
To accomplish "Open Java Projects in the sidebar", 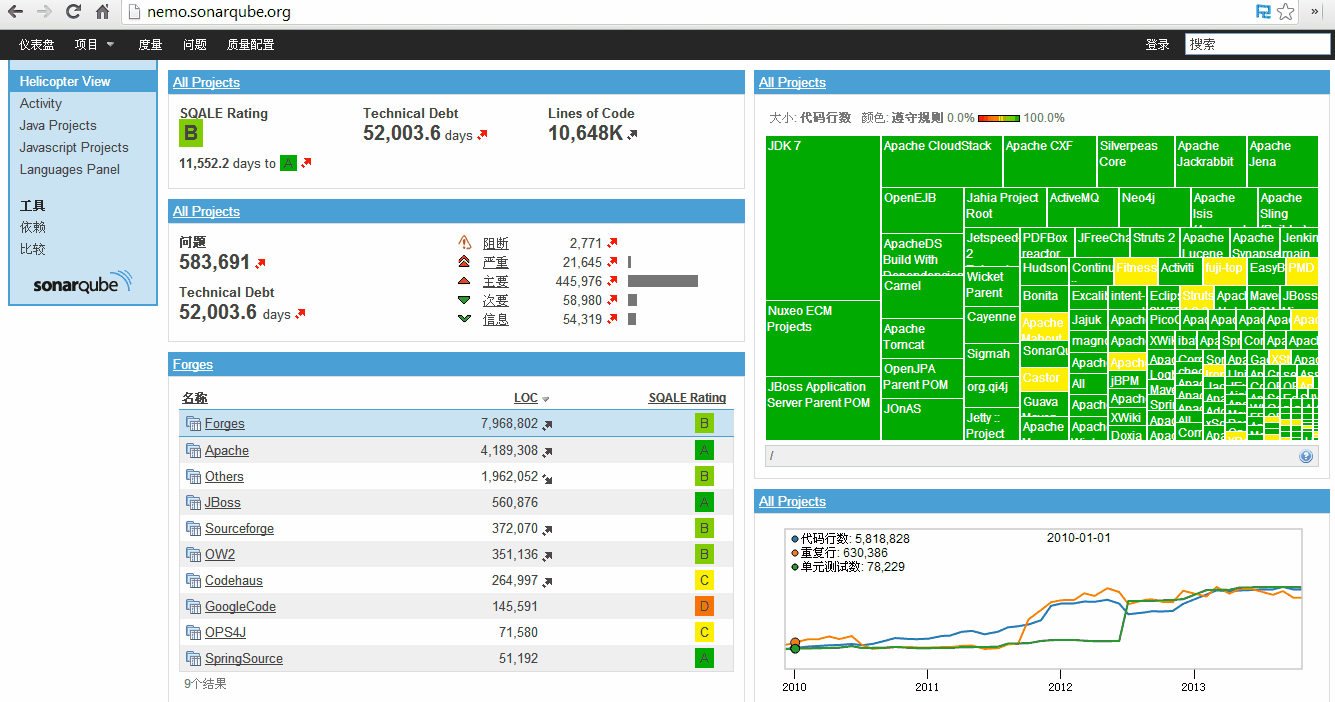I will coord(58,125).
